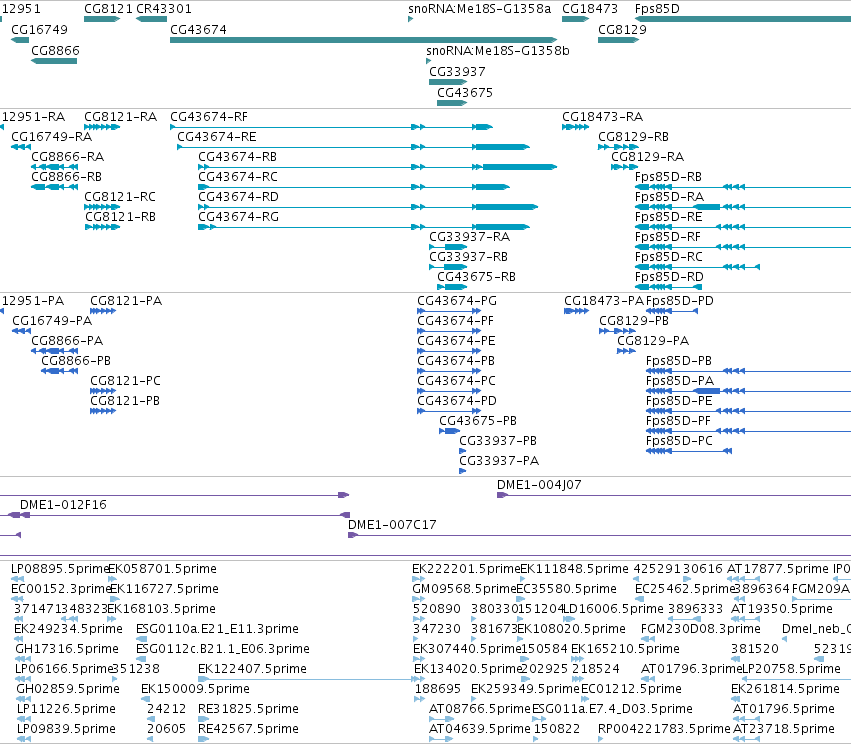Click the CG33937 gene label
This screenshot has width=851, height=744.
point(457,72)
